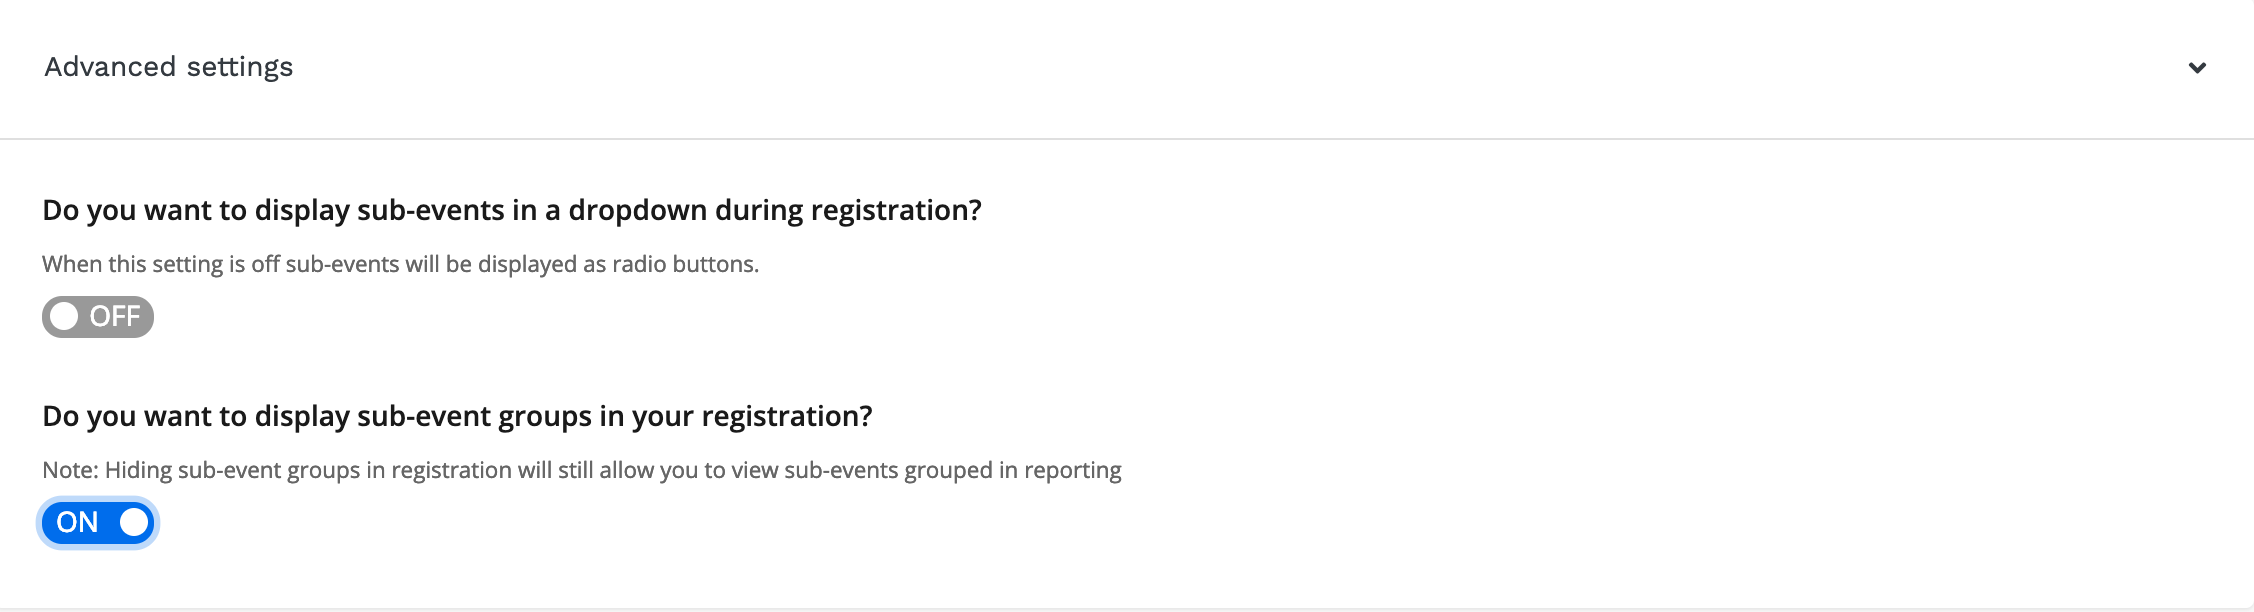Click the radio buttons helper description text
Screen dimensions: 2254x612
click(400, 265)
